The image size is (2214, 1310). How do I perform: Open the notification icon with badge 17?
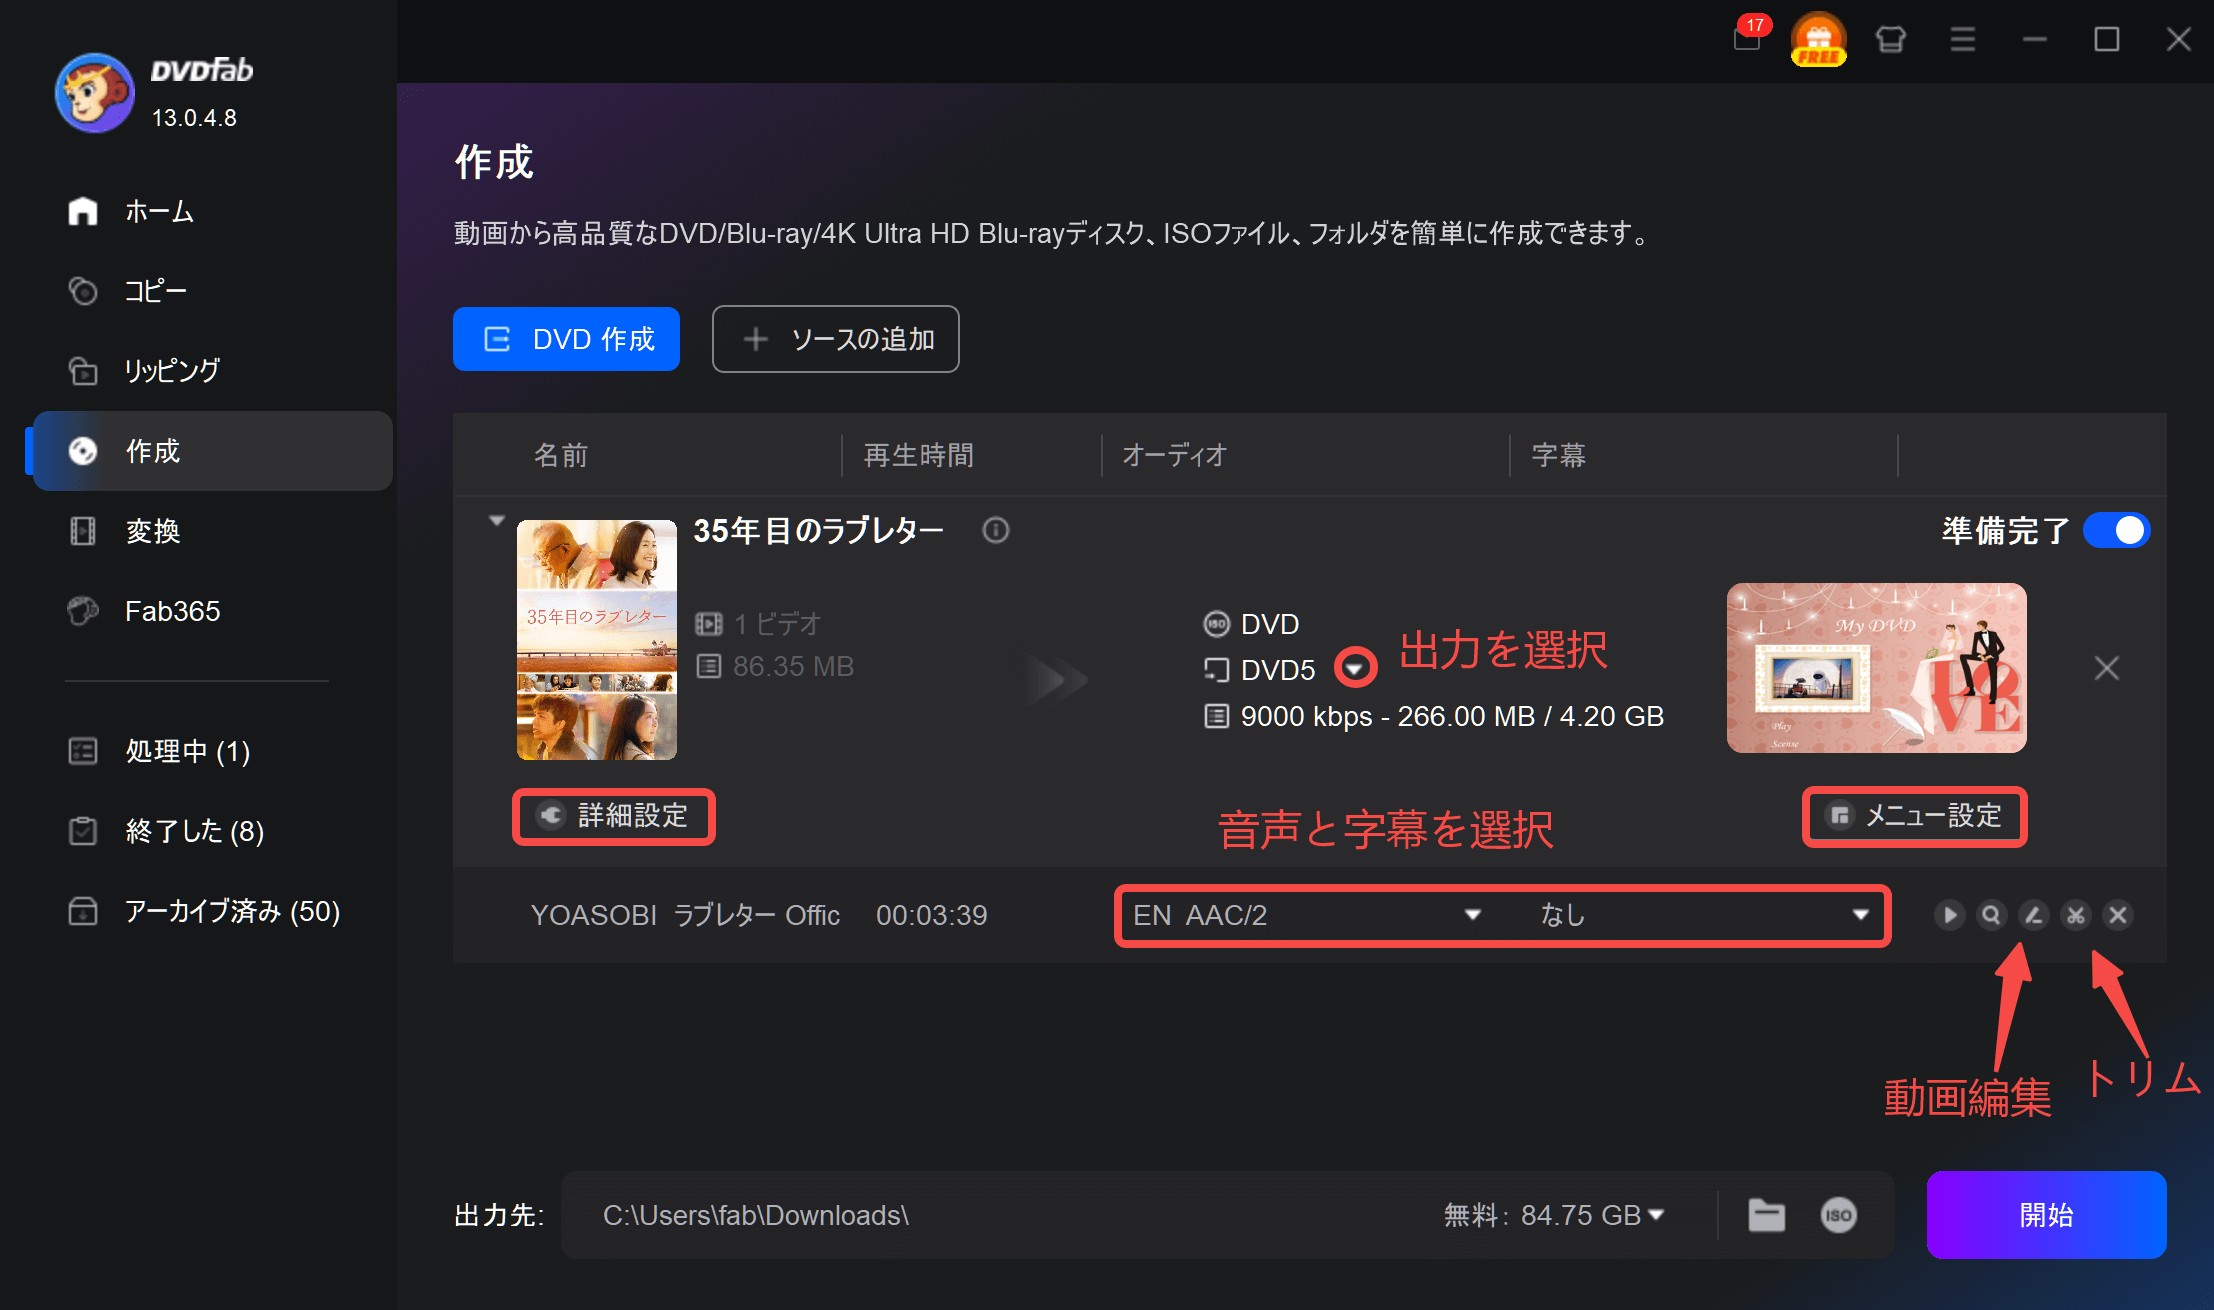[x=1747, y=39]
